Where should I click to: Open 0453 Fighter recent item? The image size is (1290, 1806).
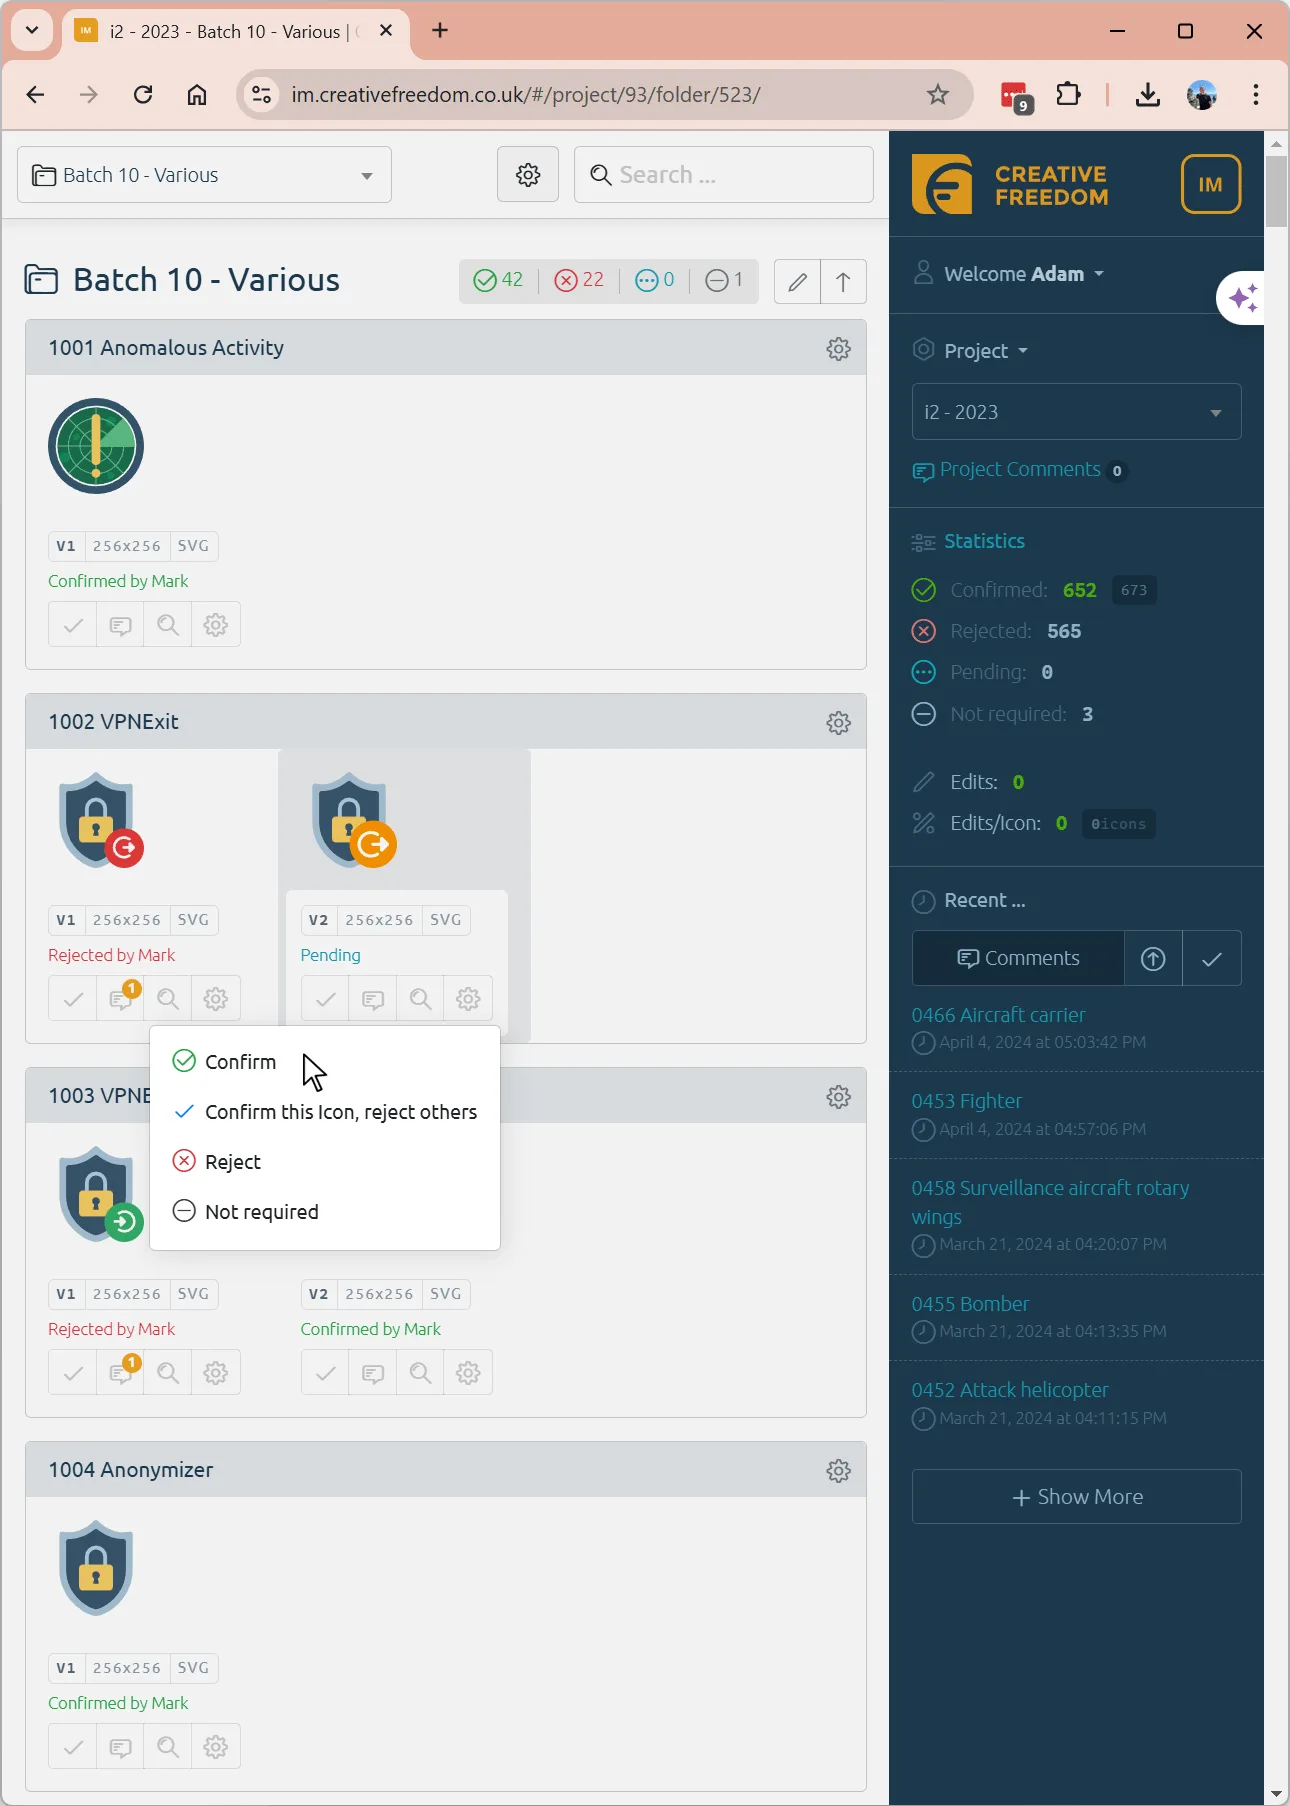(x=966, y=1101)
